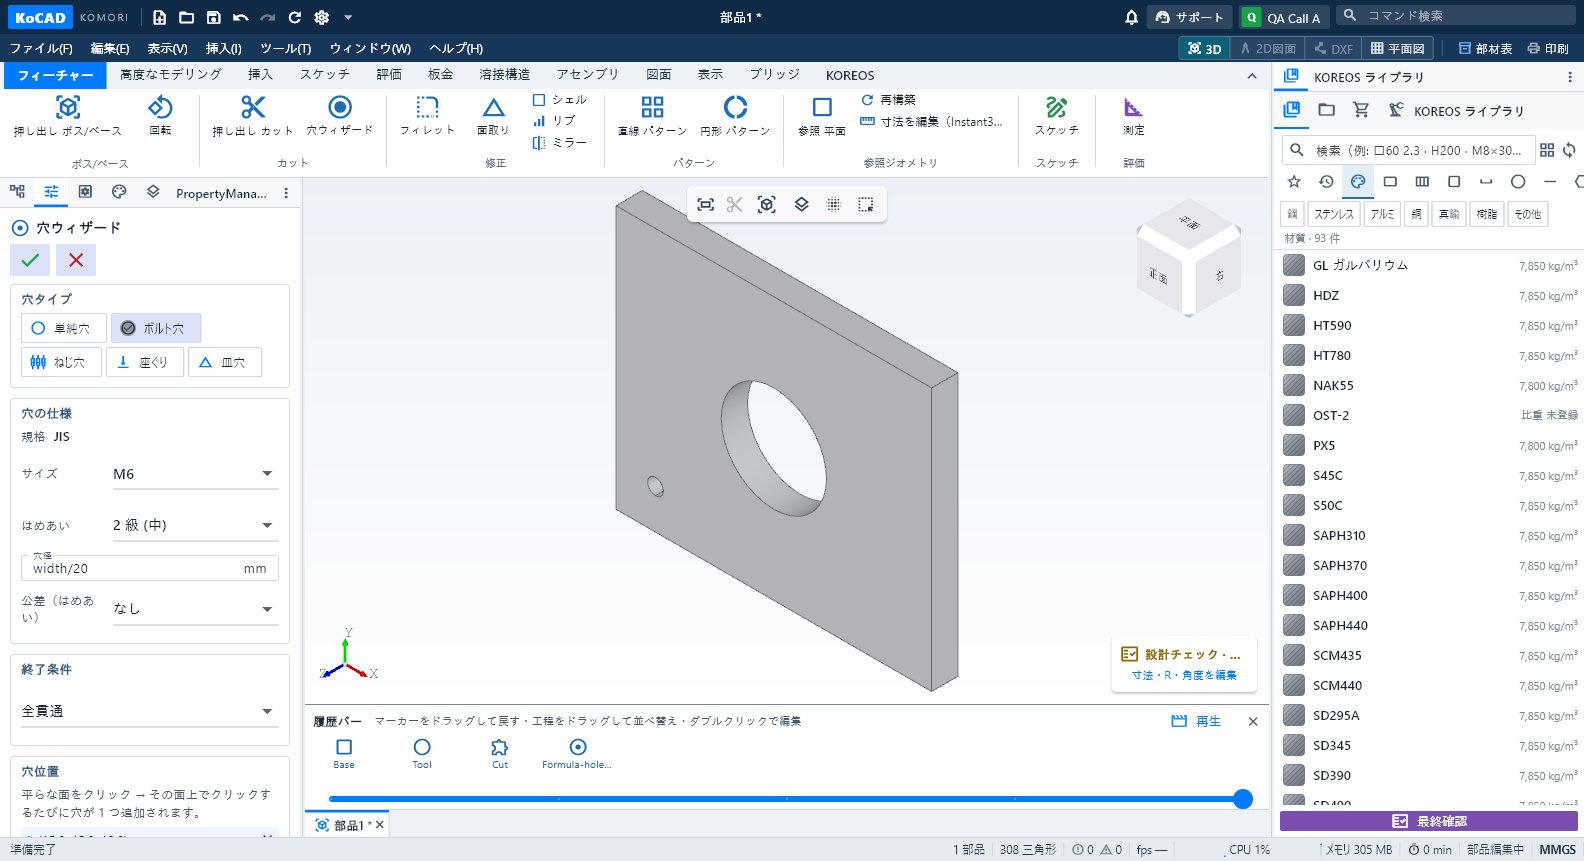Open the 終了条件 全貫通 dropdown
This screenshot has height=861, width=1584.
(x=148, y=711)
